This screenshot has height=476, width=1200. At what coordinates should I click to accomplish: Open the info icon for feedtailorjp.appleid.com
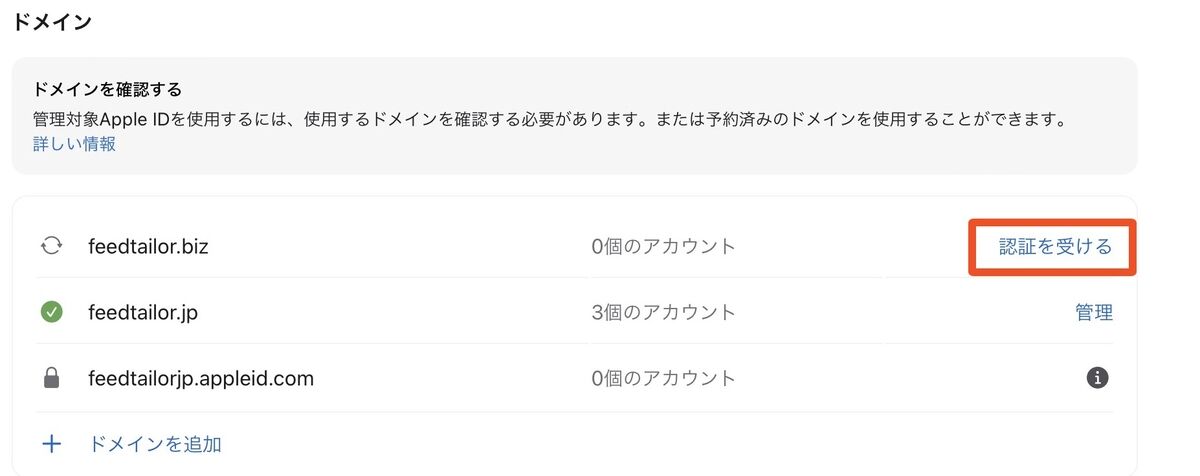pyautogui.click(x=1098, y=378)
